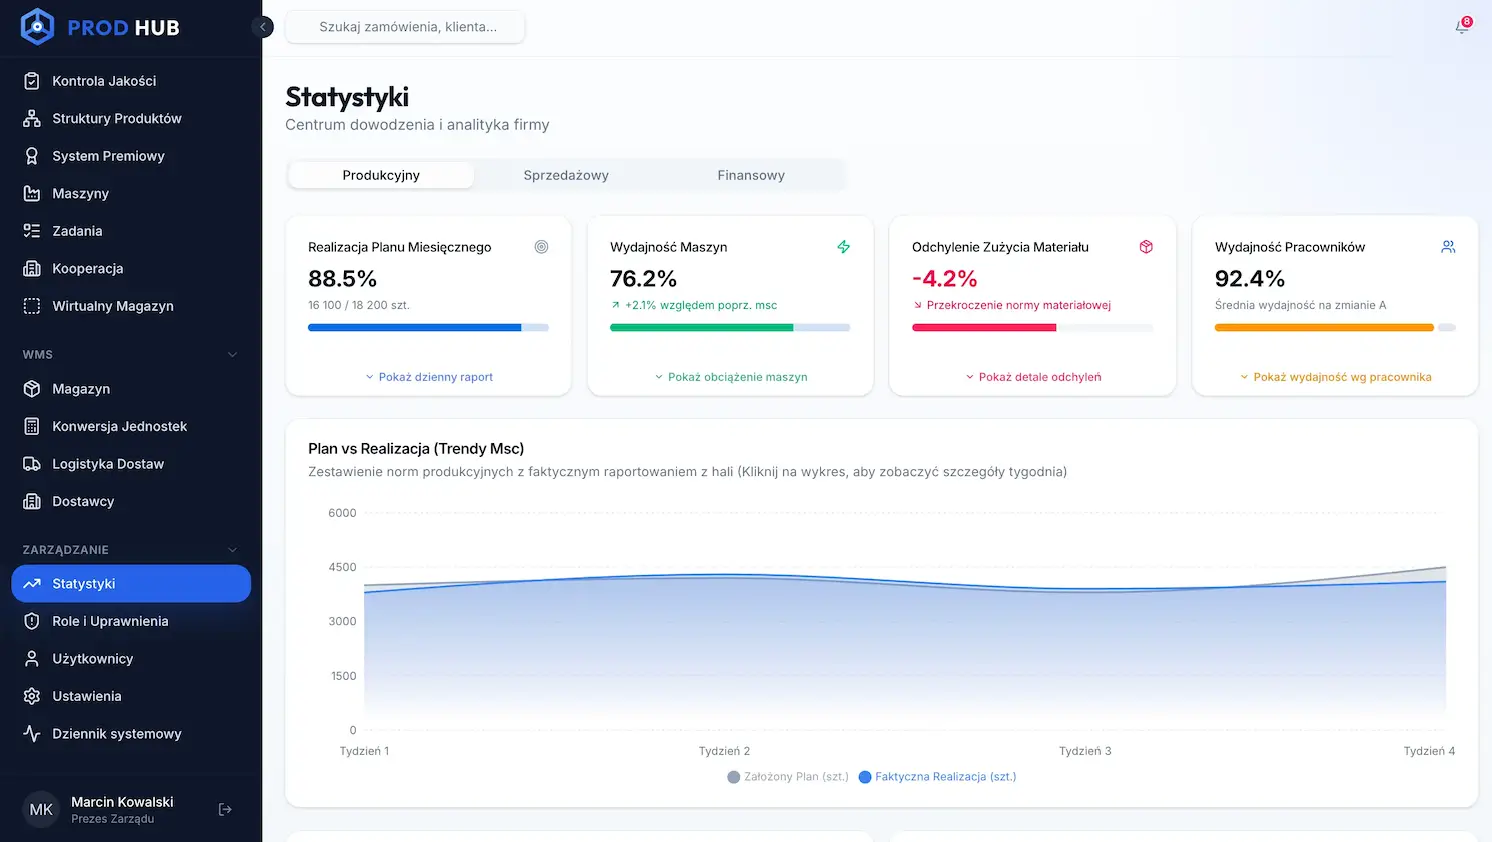Click the Logistyka Dostaw truck icon
This screenshot has height=842, width=1492.
click(32, 464)
